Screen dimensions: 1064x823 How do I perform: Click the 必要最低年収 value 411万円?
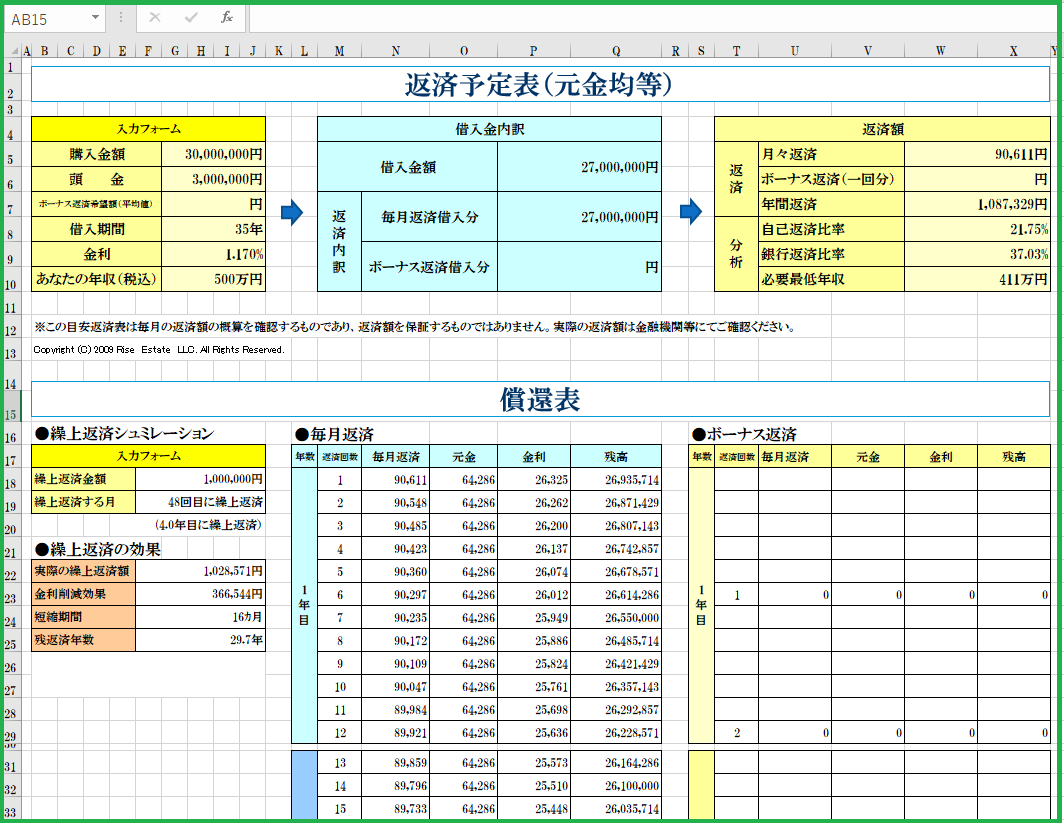pos(978,279)
